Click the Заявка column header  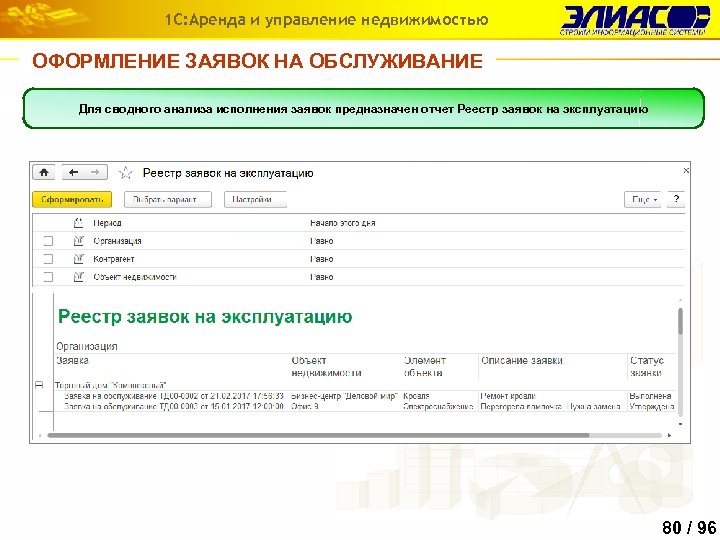pos(72,360)
